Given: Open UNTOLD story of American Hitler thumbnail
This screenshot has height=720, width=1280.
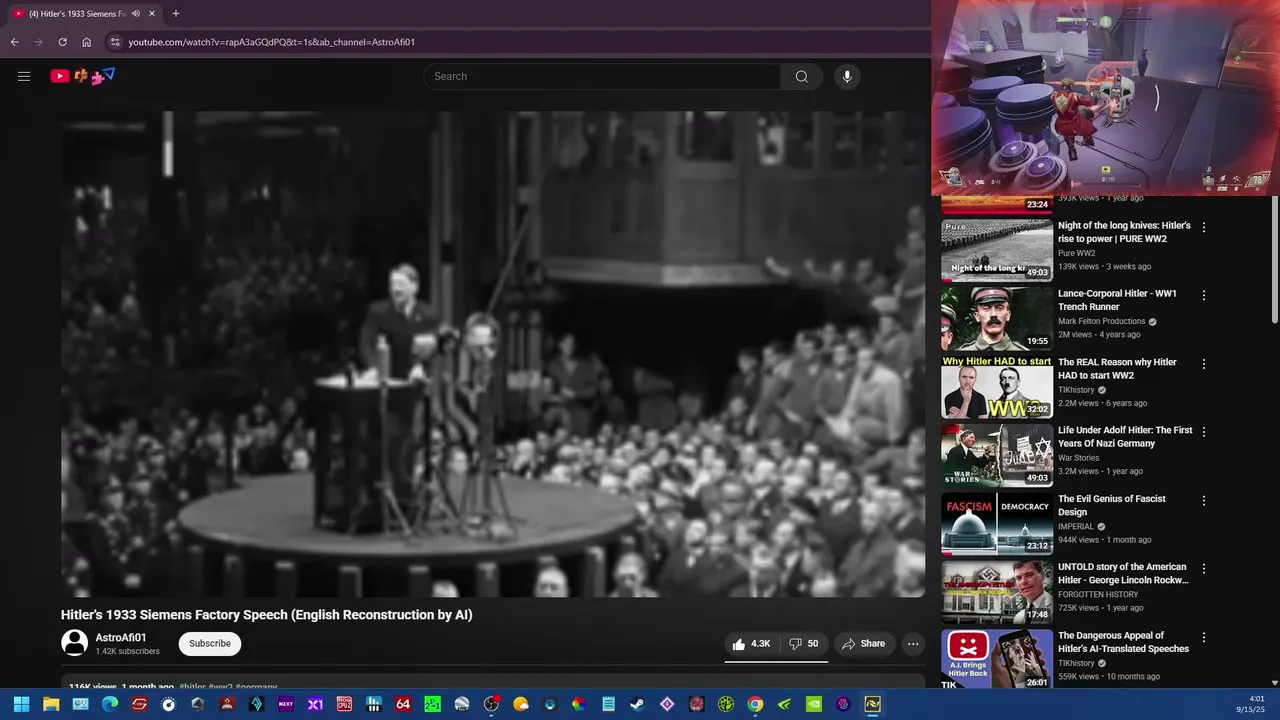Looking at the screenshot, I should [x=996, y=593].
